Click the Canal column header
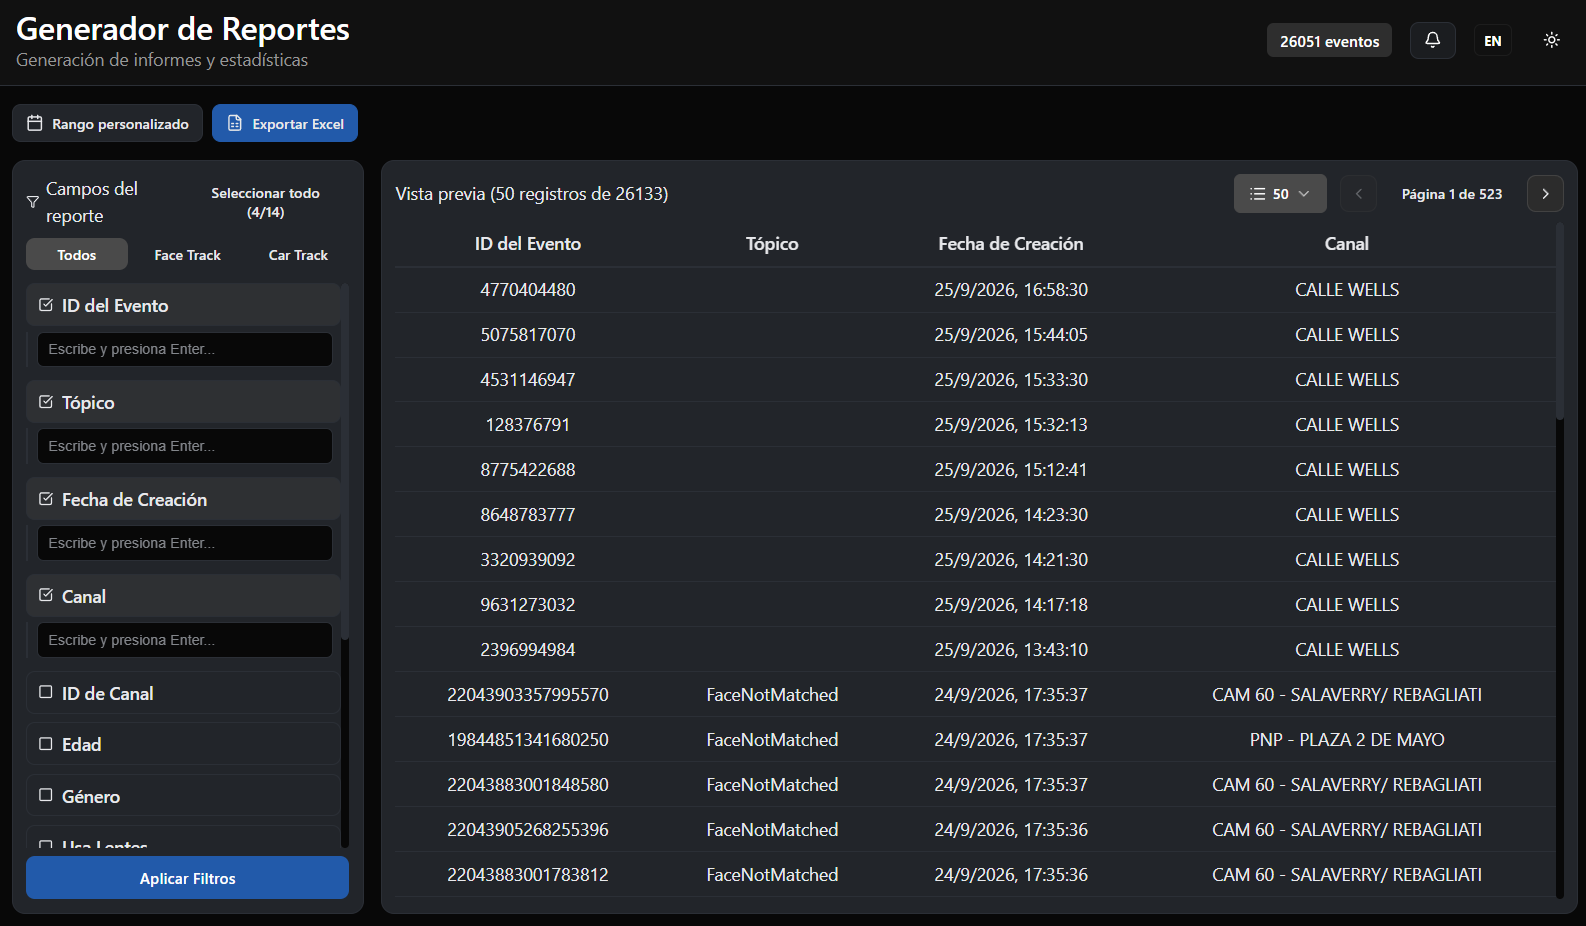 coord(1346,243)
